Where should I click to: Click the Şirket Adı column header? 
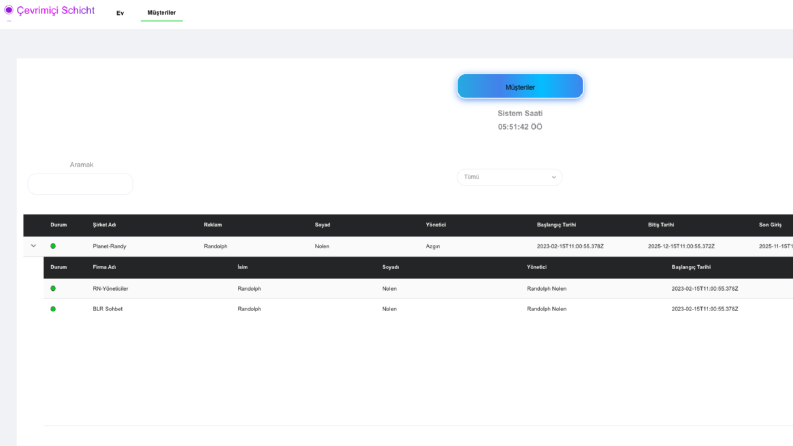pos(104,225)
